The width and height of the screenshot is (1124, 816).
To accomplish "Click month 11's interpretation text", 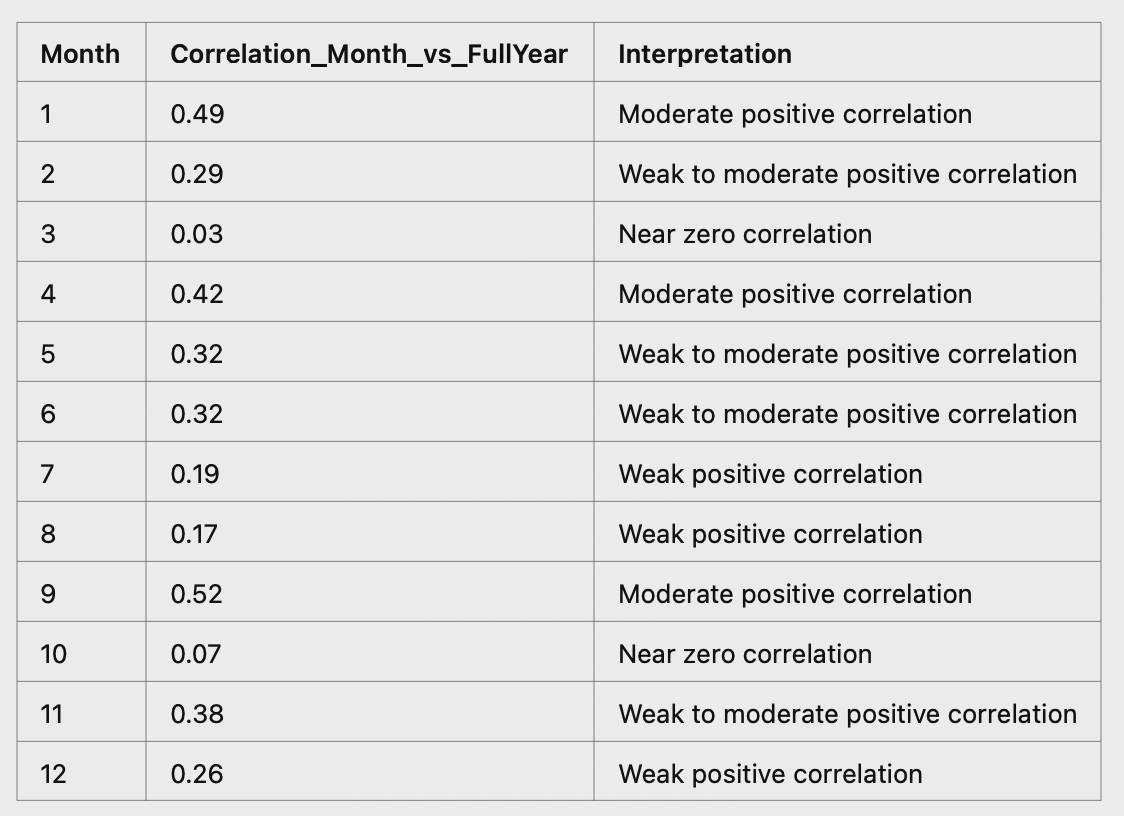I will pyautogui.click(x=847, y=714).
